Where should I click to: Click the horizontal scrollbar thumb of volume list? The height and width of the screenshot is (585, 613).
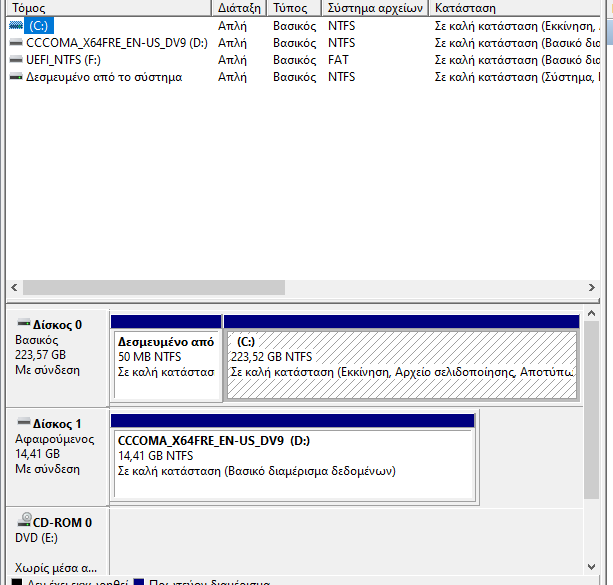pyautogui.click(x=154, y=287)
